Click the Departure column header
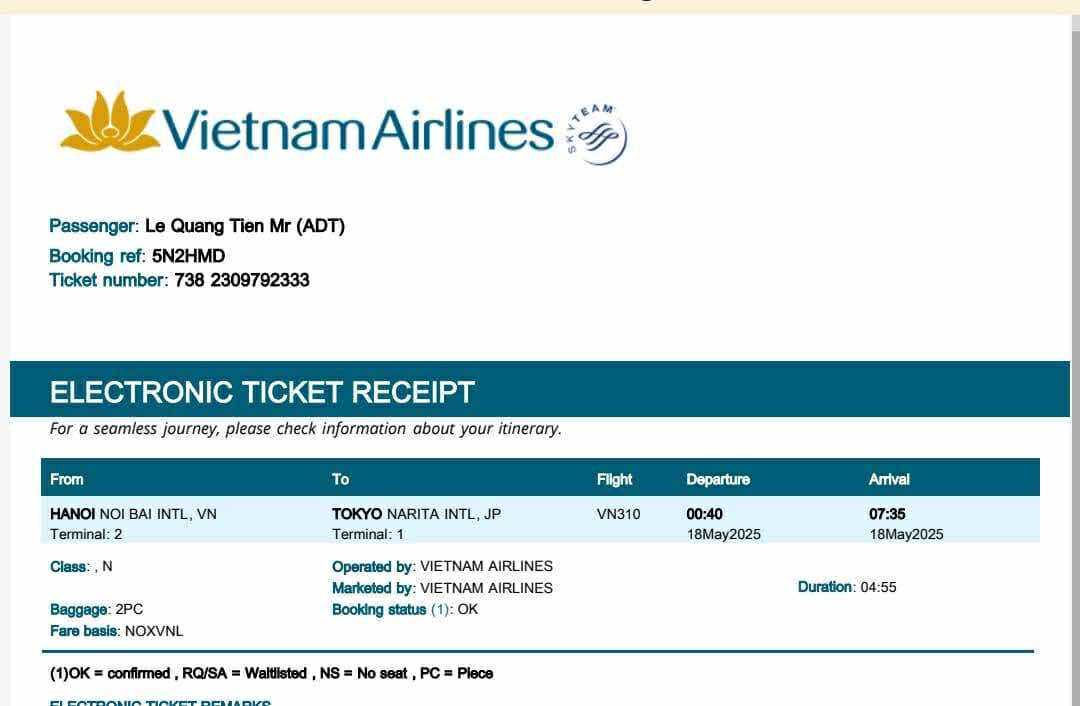Image resolution: width=1080 pixels, height=706 pixels. pyautogui.click(x=717, y=479)
